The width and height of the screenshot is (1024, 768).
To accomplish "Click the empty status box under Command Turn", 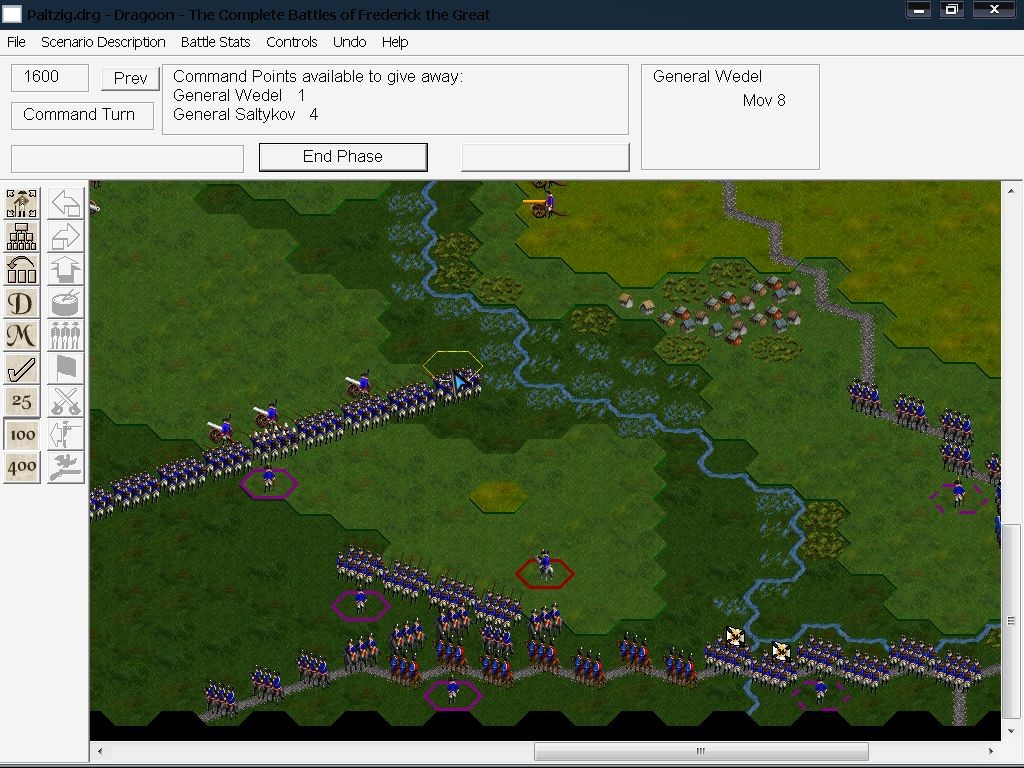I will (x=127, y=159).
